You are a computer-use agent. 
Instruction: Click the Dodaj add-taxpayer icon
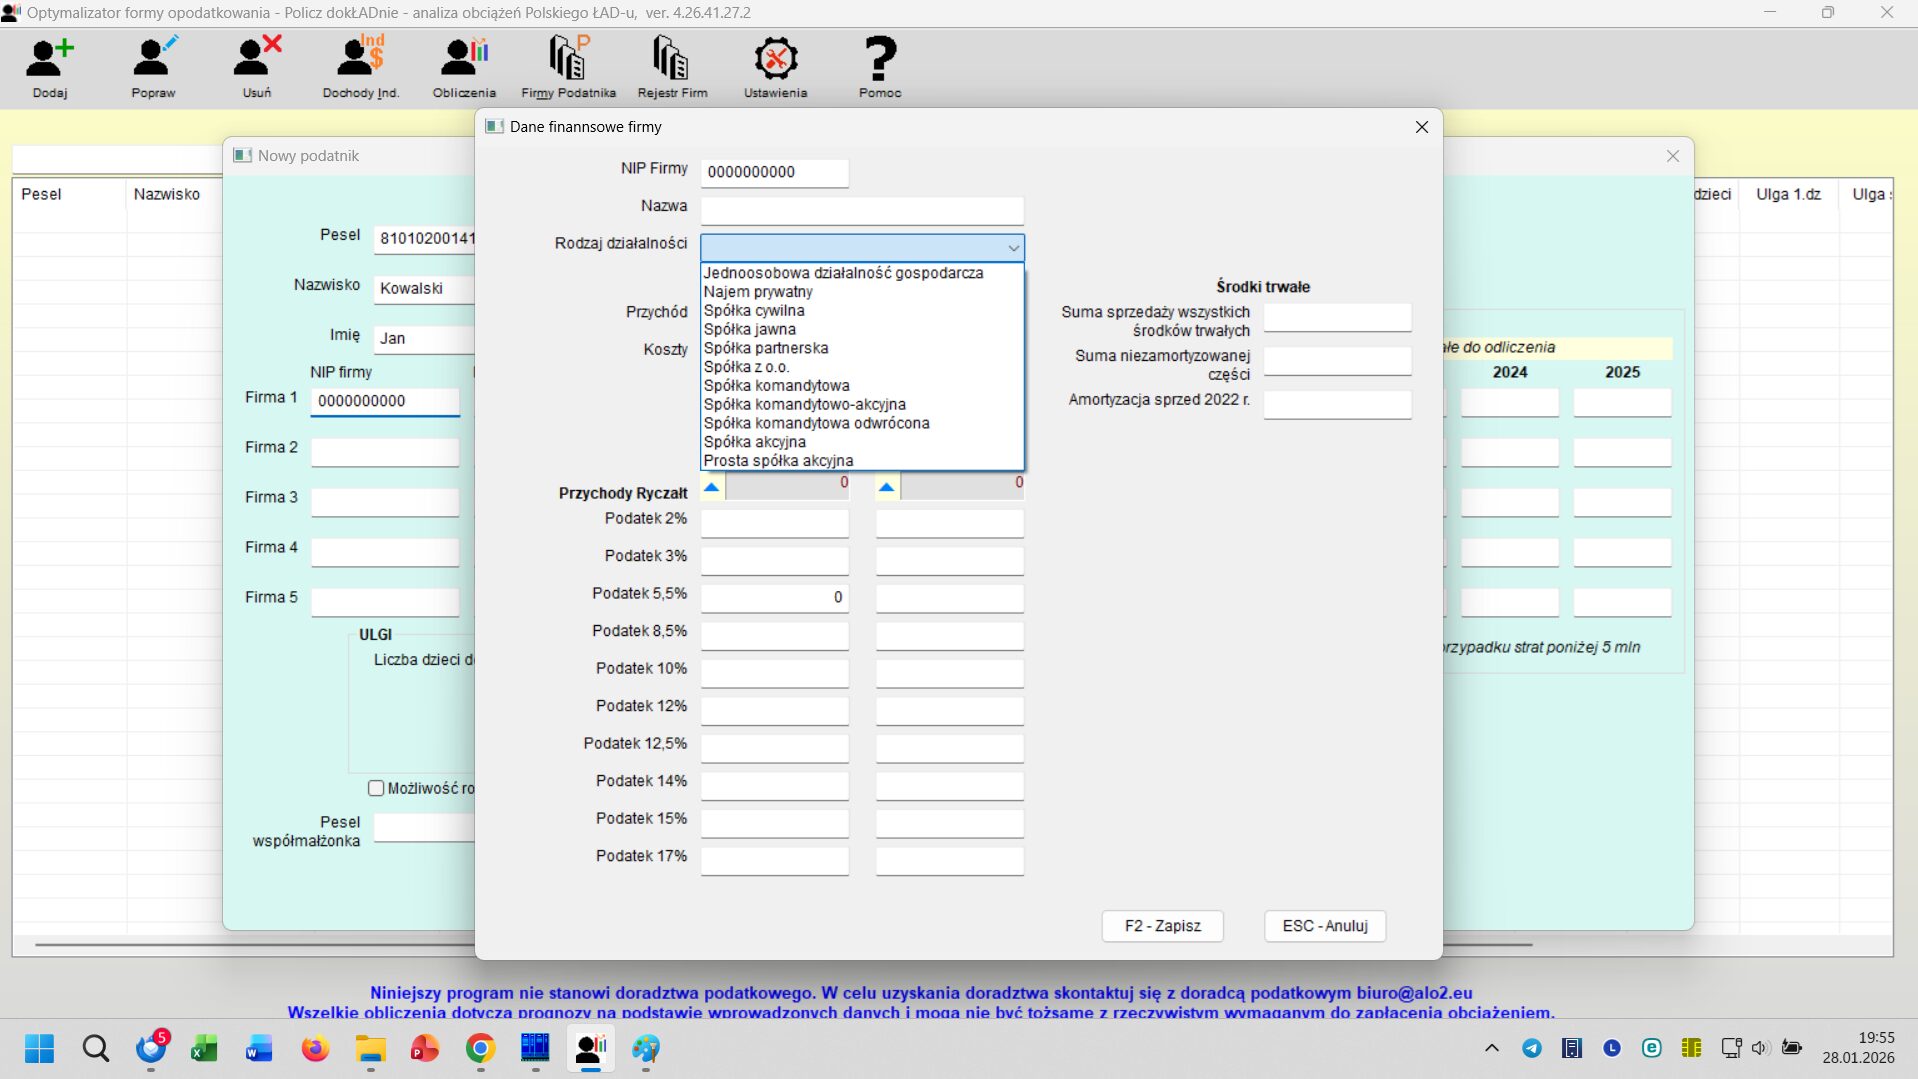(49, 60)
